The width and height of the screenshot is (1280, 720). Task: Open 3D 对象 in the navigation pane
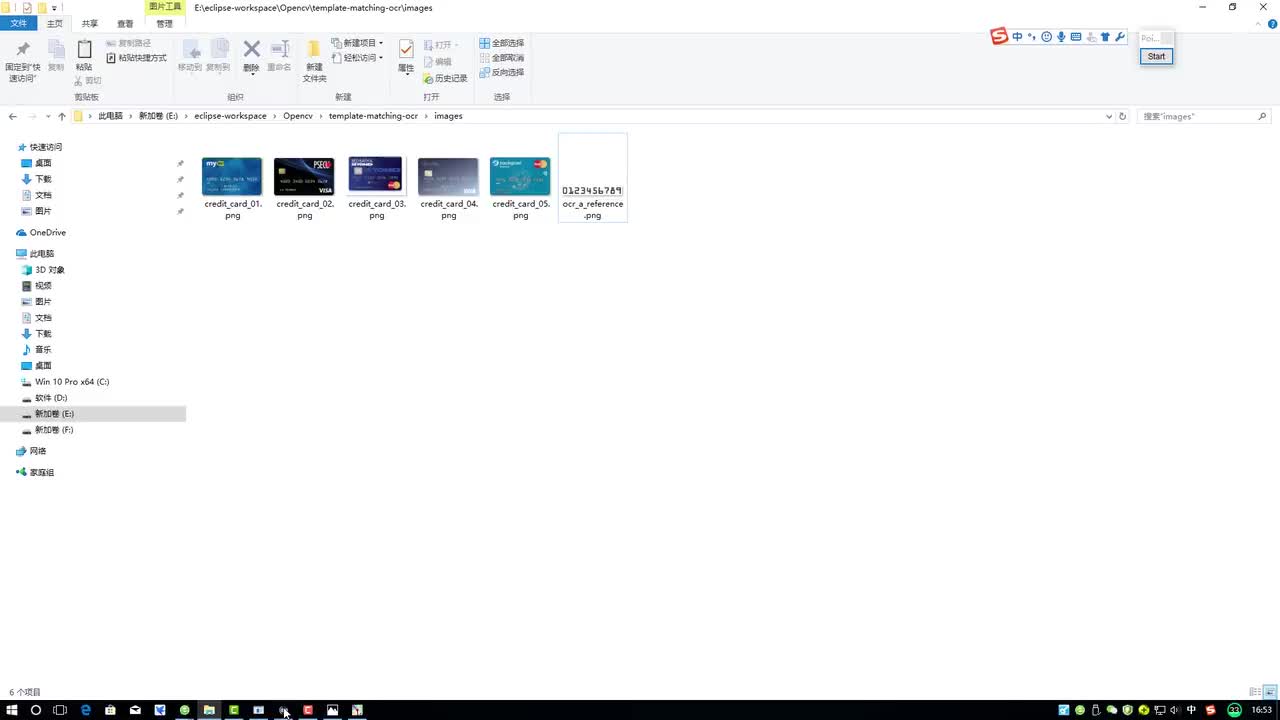(x=43, y=270)
